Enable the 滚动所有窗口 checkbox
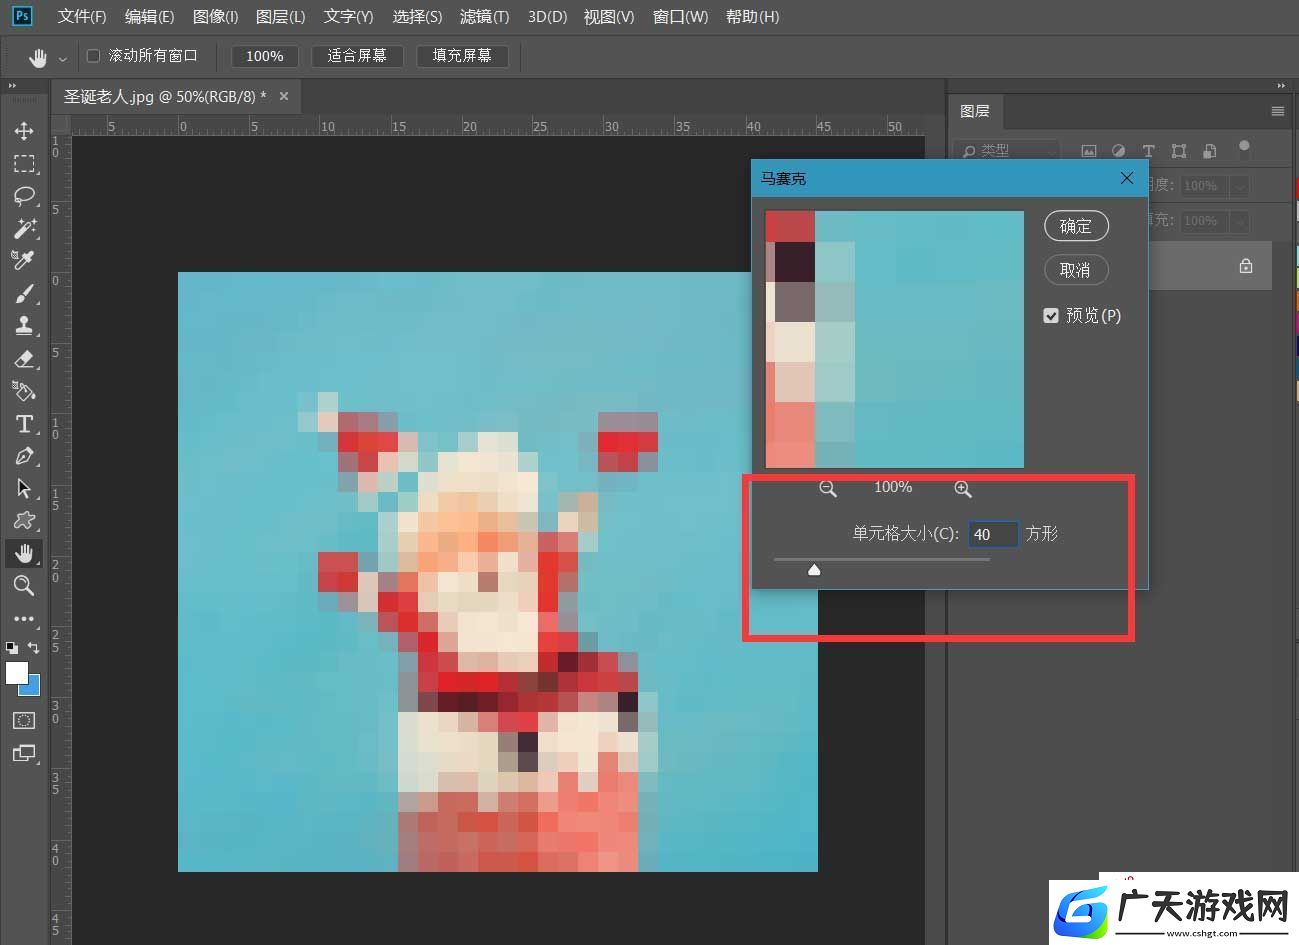 94,56
